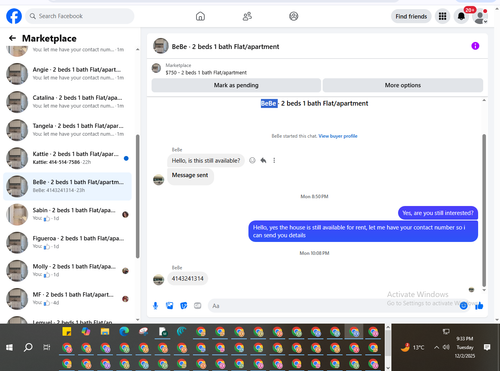Click the chat messages scrollbar
This screenshot has height=371, width=500.
point(484,210)
